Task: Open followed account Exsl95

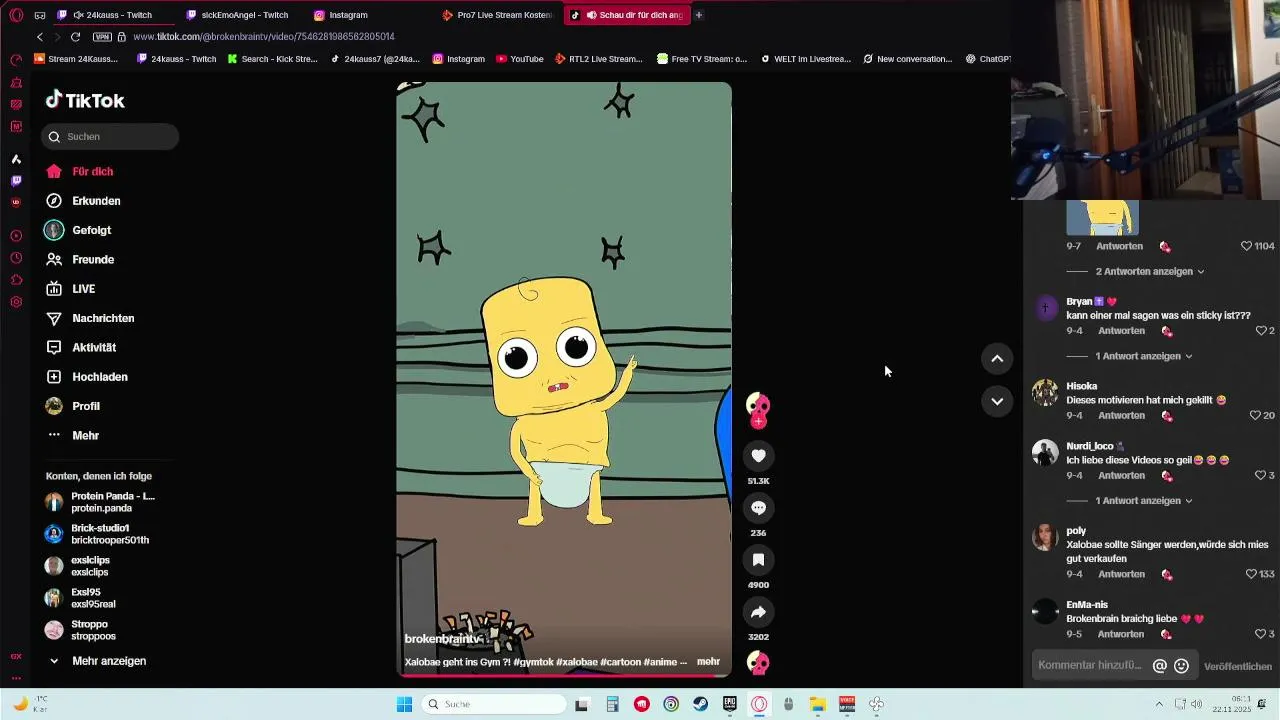Action: coord(81,598)
